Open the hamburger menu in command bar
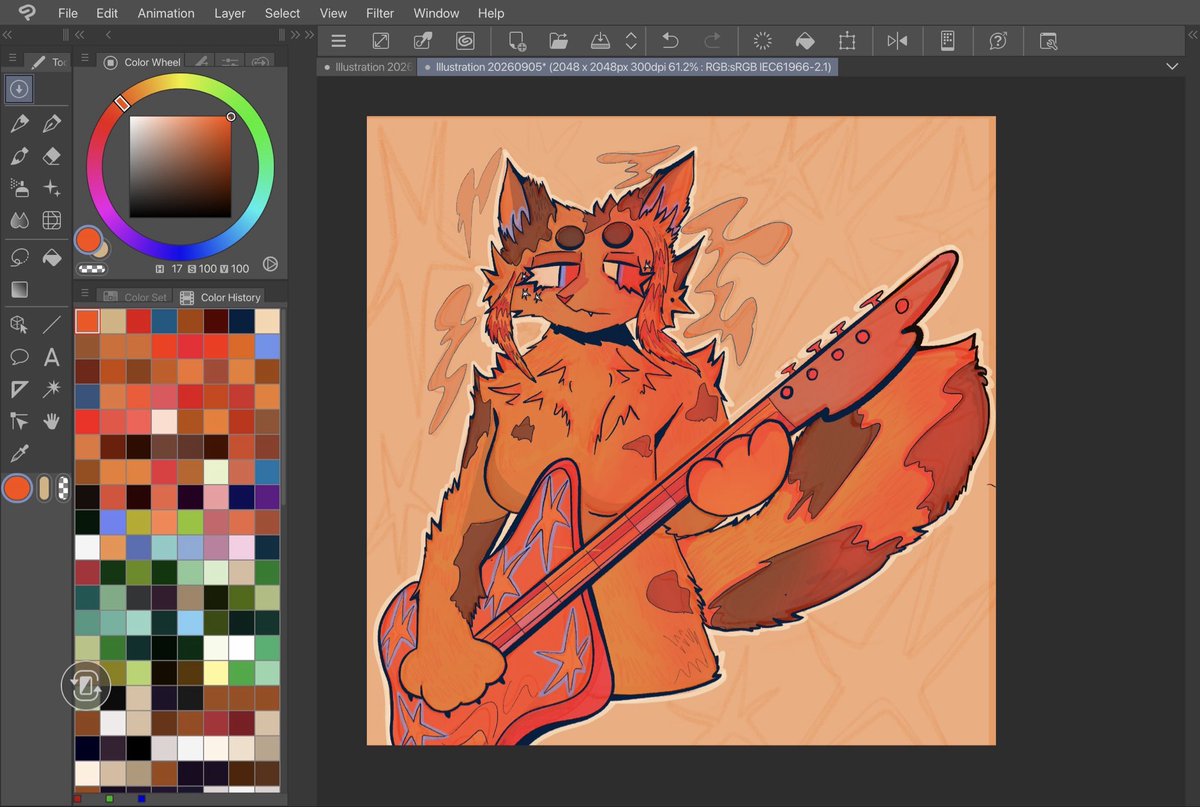The height and width of the screenshot is (807, 1200). pos(338,41)
